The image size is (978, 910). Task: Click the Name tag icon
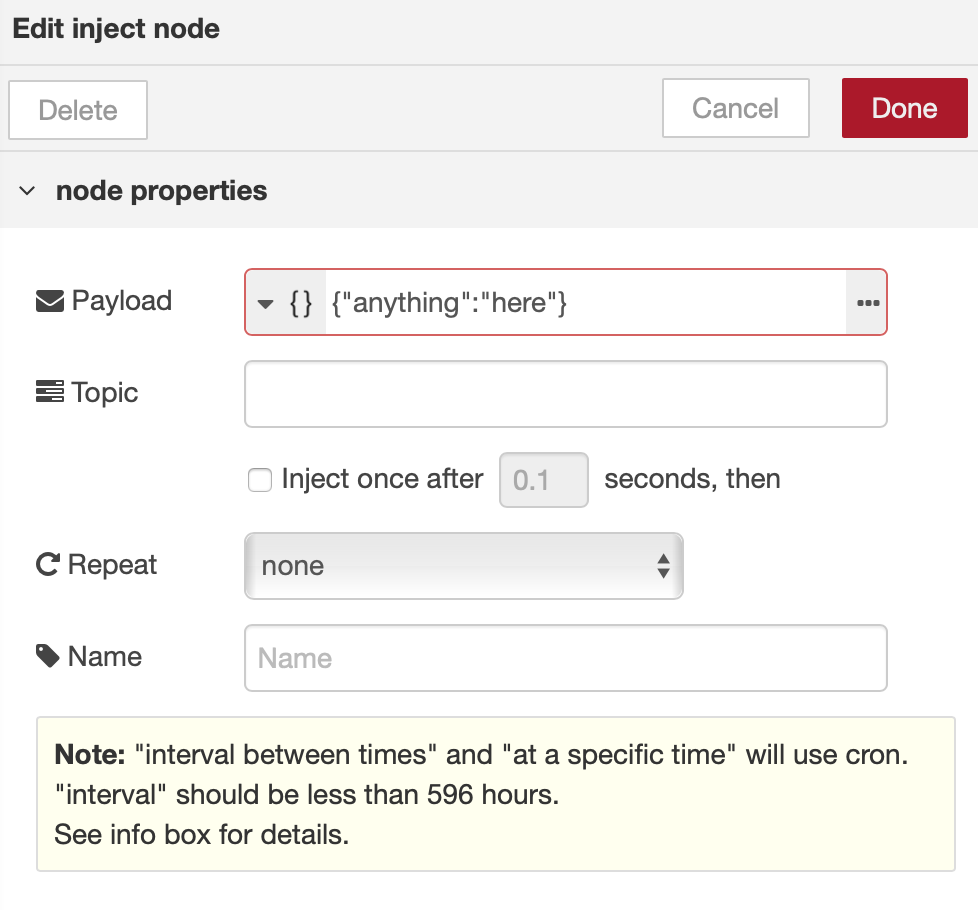(47, 656)
